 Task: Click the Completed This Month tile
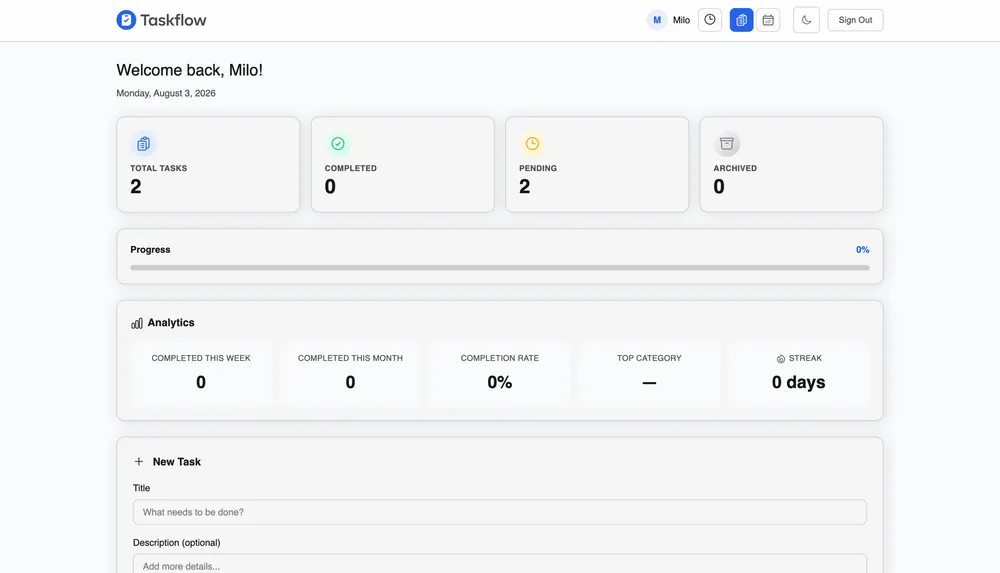pos(350,374)
